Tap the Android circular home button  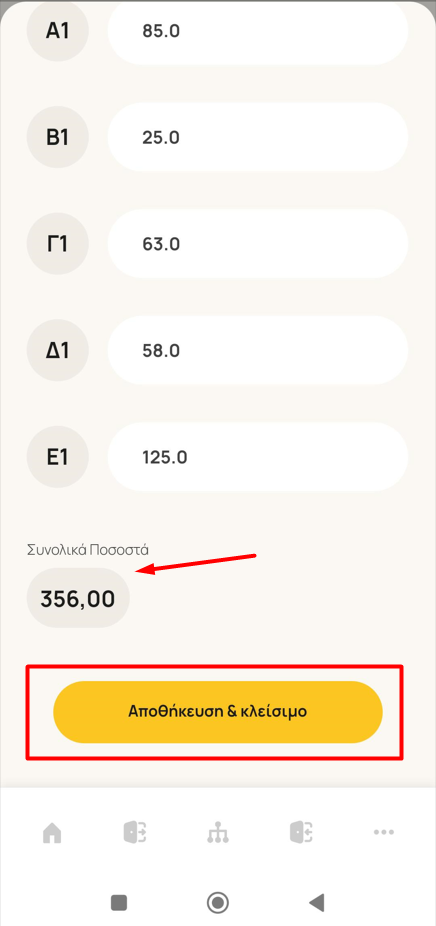point(218,902)
